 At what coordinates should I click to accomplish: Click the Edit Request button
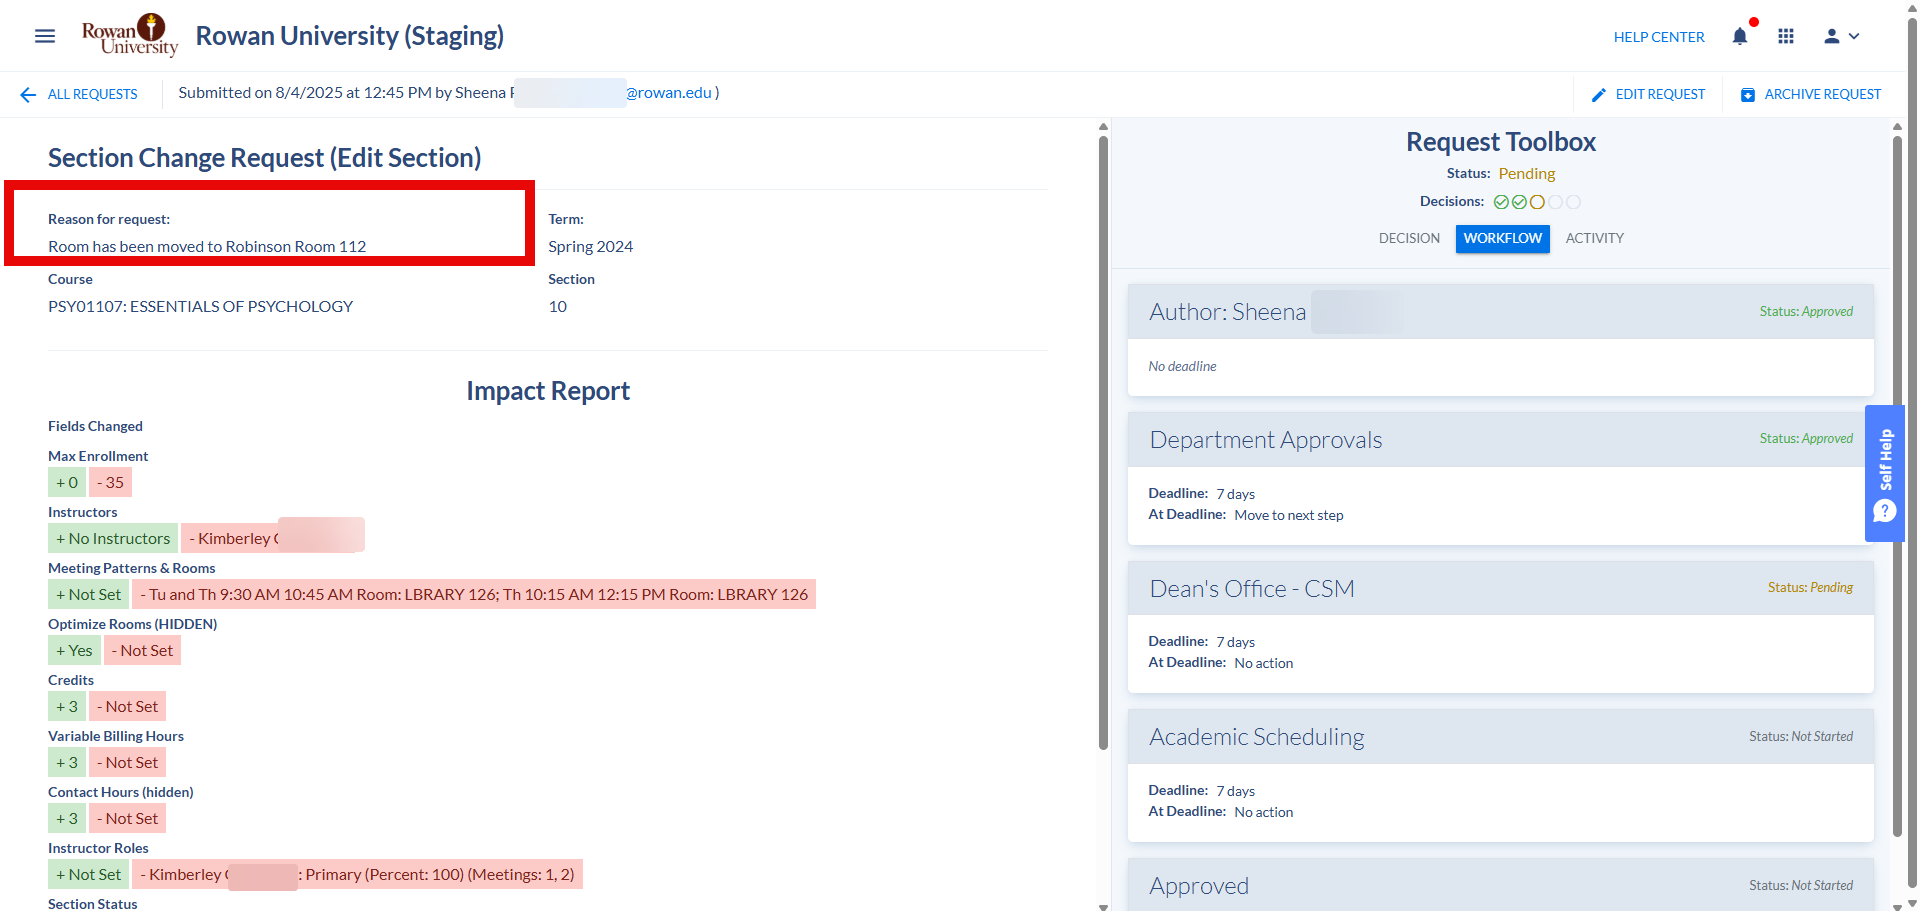pos(1648,94)
